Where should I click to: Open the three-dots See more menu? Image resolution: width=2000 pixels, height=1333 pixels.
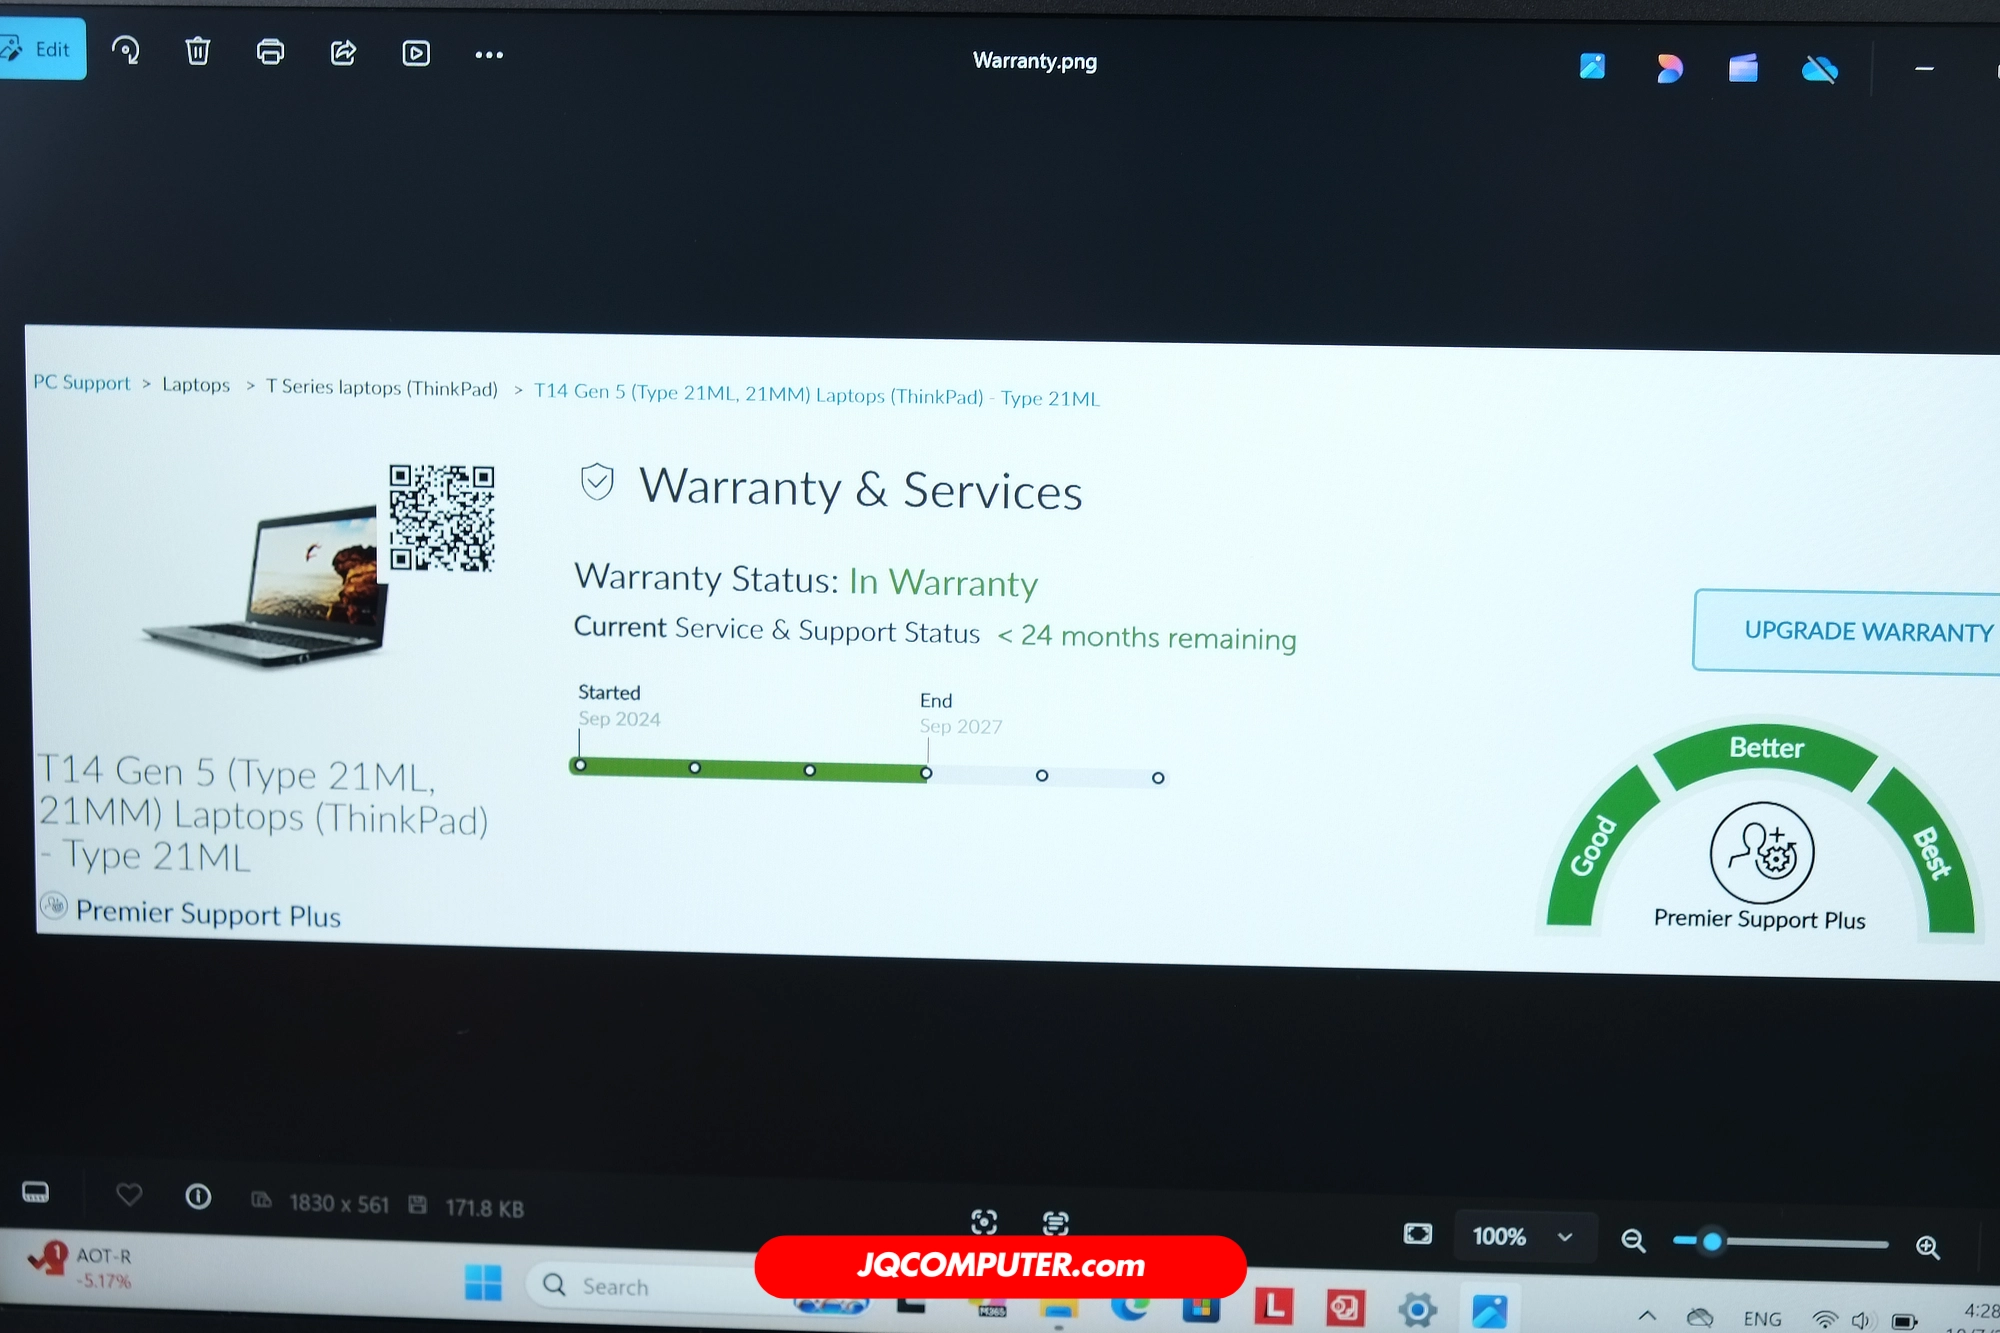click(489, 55)
